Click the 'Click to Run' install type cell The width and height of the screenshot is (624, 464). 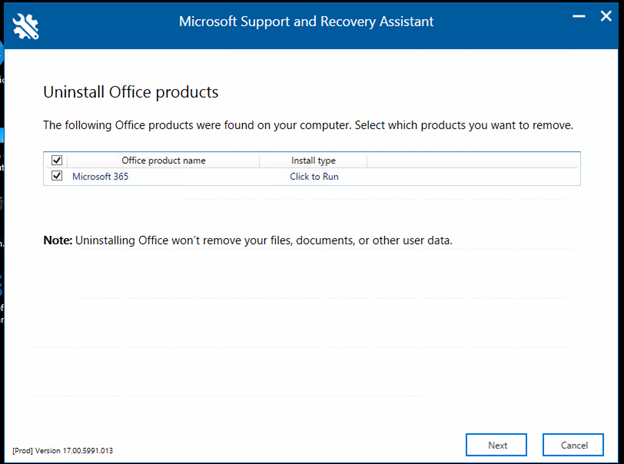(x=312, y=177)
